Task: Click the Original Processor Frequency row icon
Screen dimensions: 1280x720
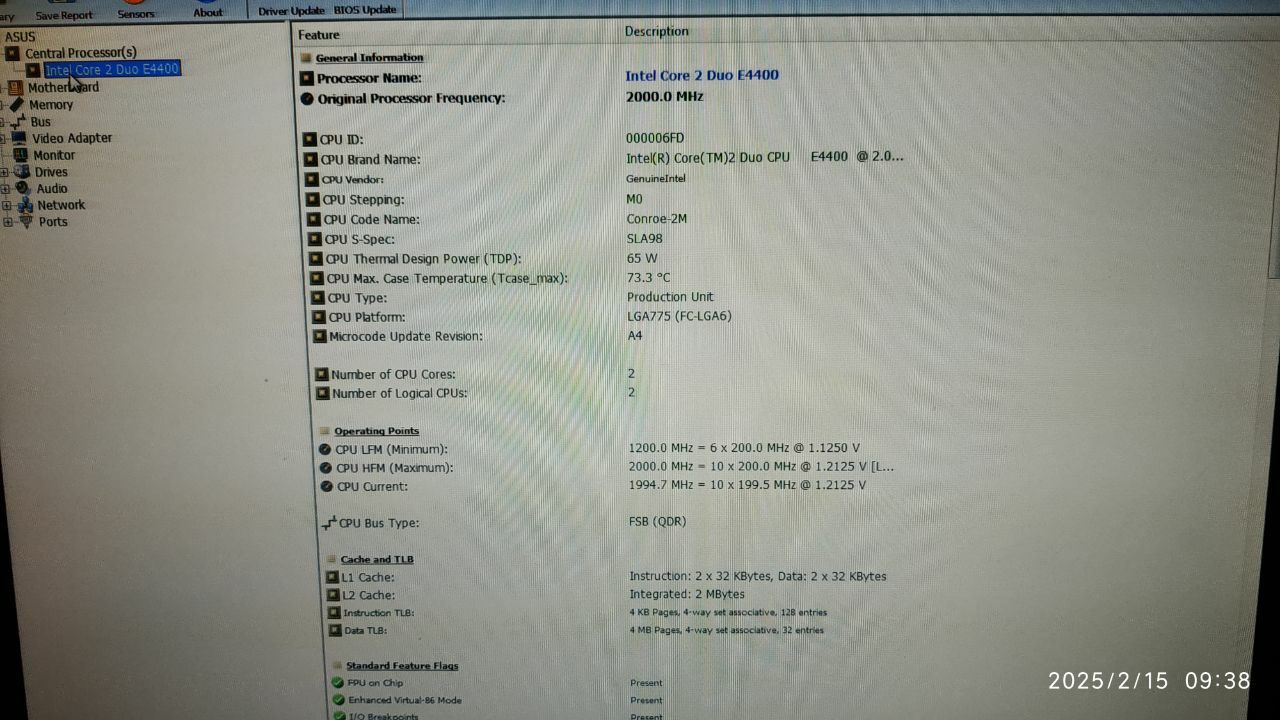Action: click(x=307, y=98)
